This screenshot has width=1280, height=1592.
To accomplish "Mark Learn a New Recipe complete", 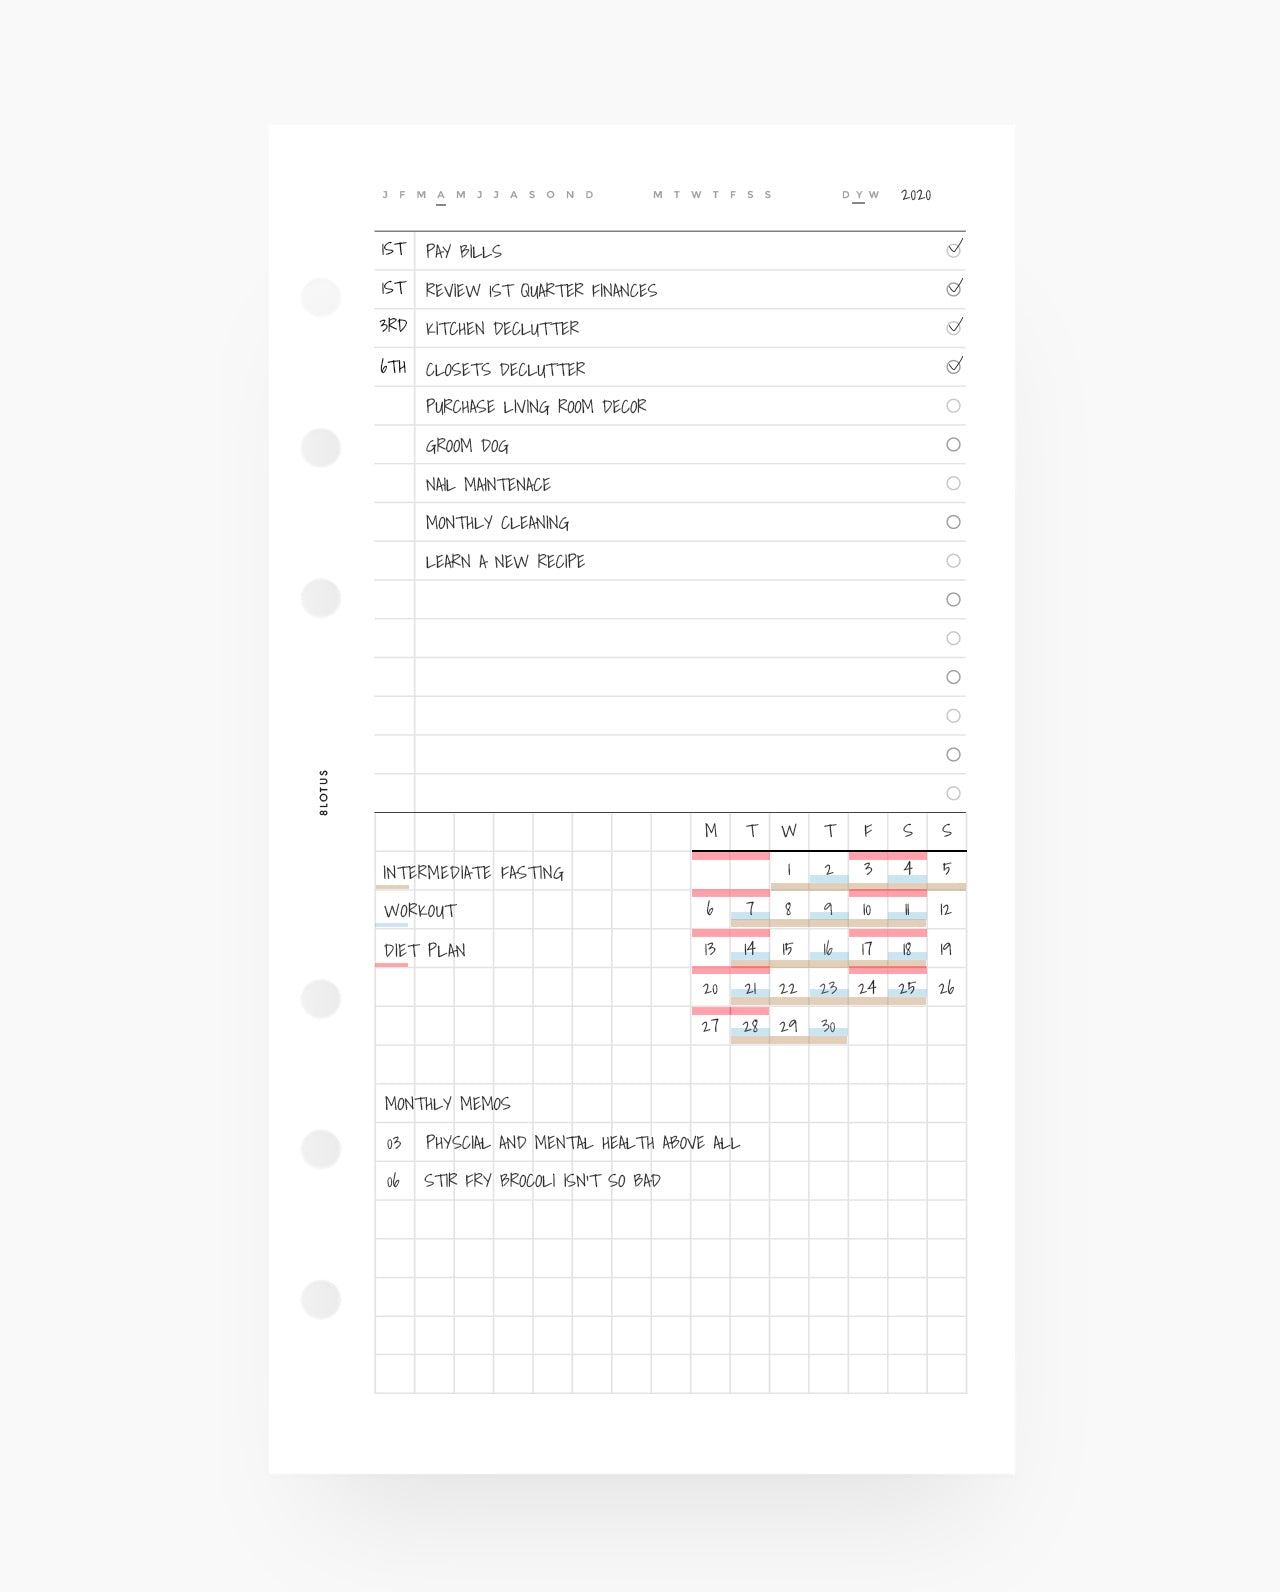I will coord(953,561).
